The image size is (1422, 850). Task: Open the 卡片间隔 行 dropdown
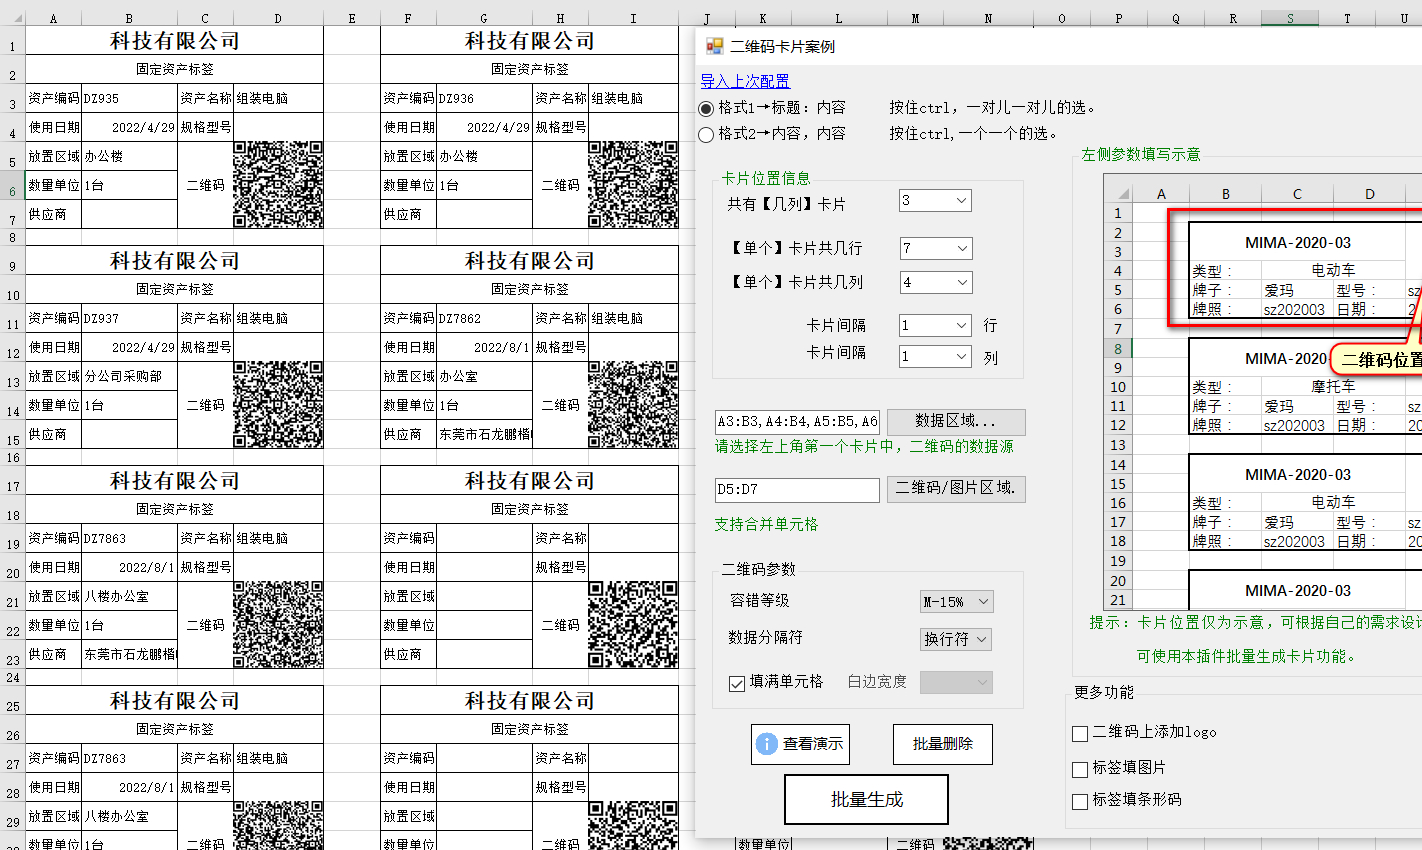[x=935, y=325]
